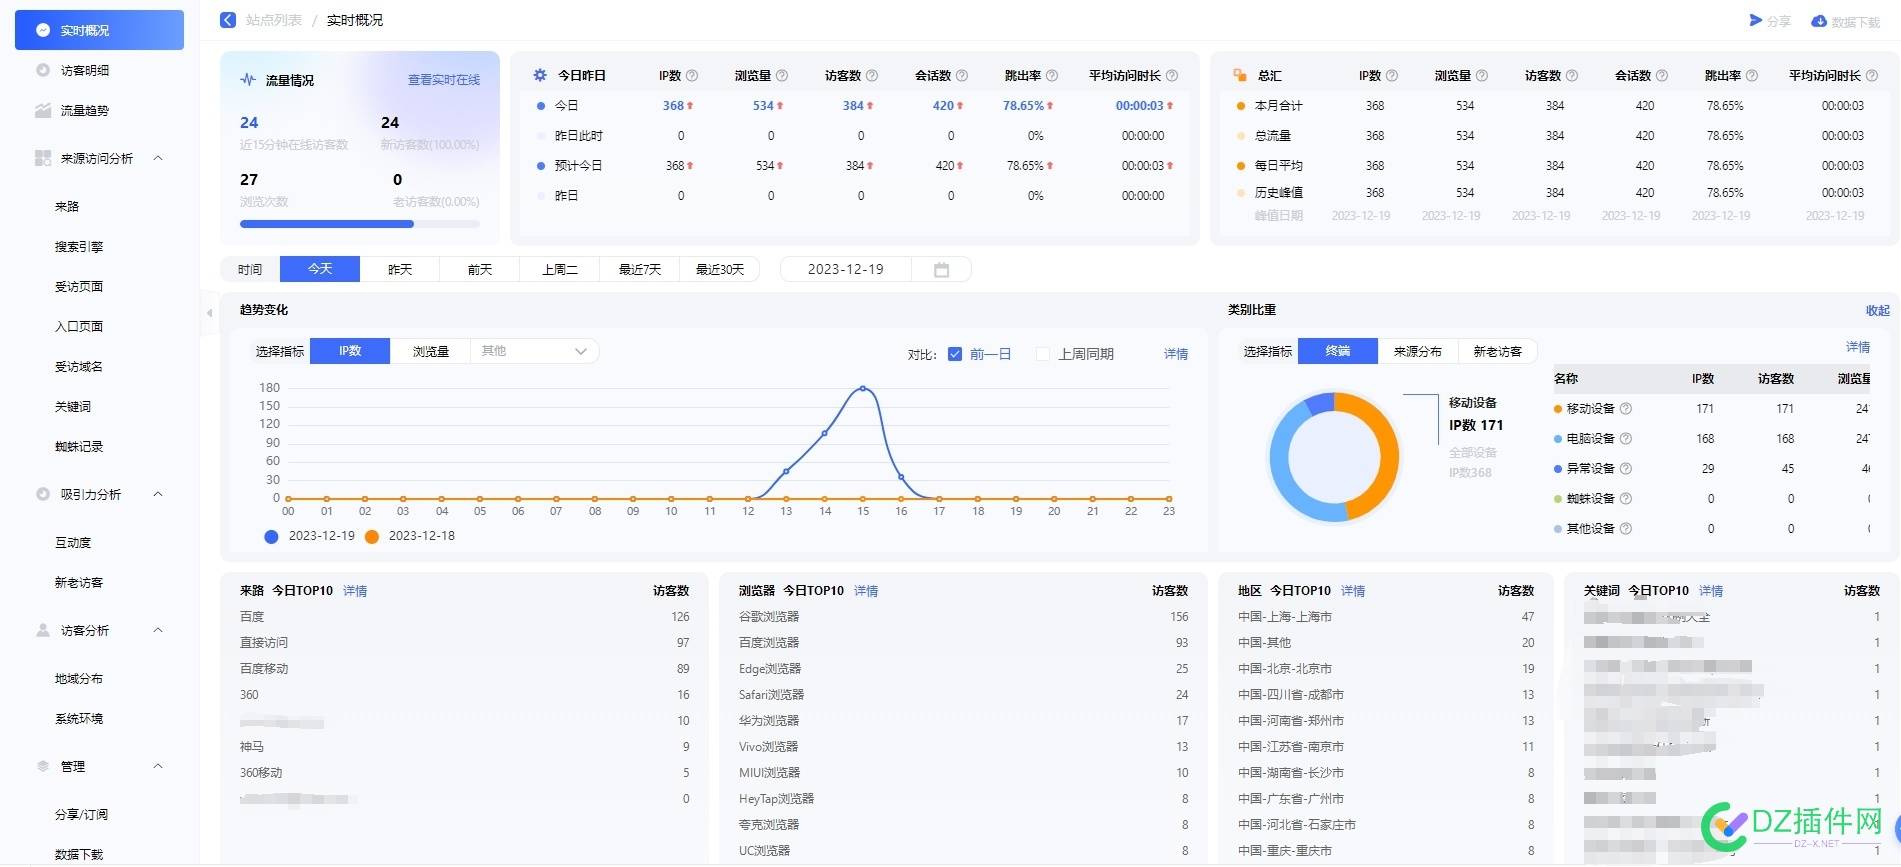Switch to the 最近30天 time tab
The width and height of the screenshot is (1901, 867).
coord(720,269)
